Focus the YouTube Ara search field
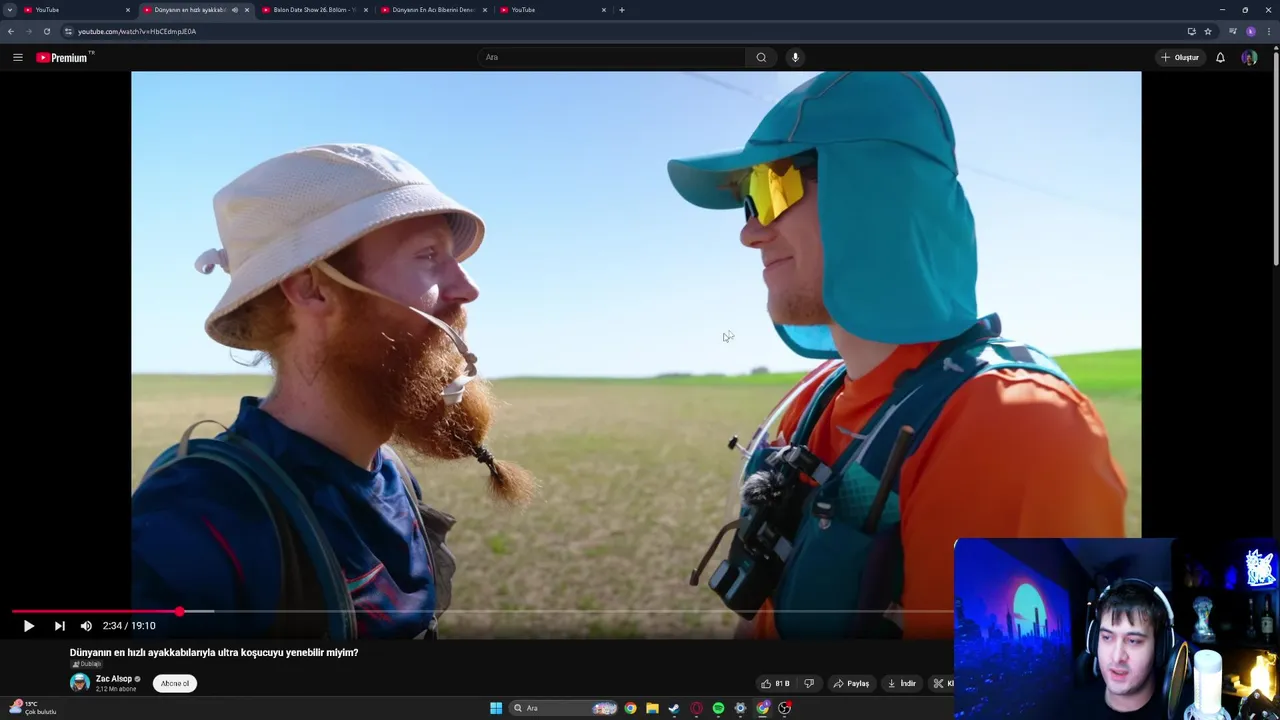Screen dimensions: 1280x720 coord(611,57)
